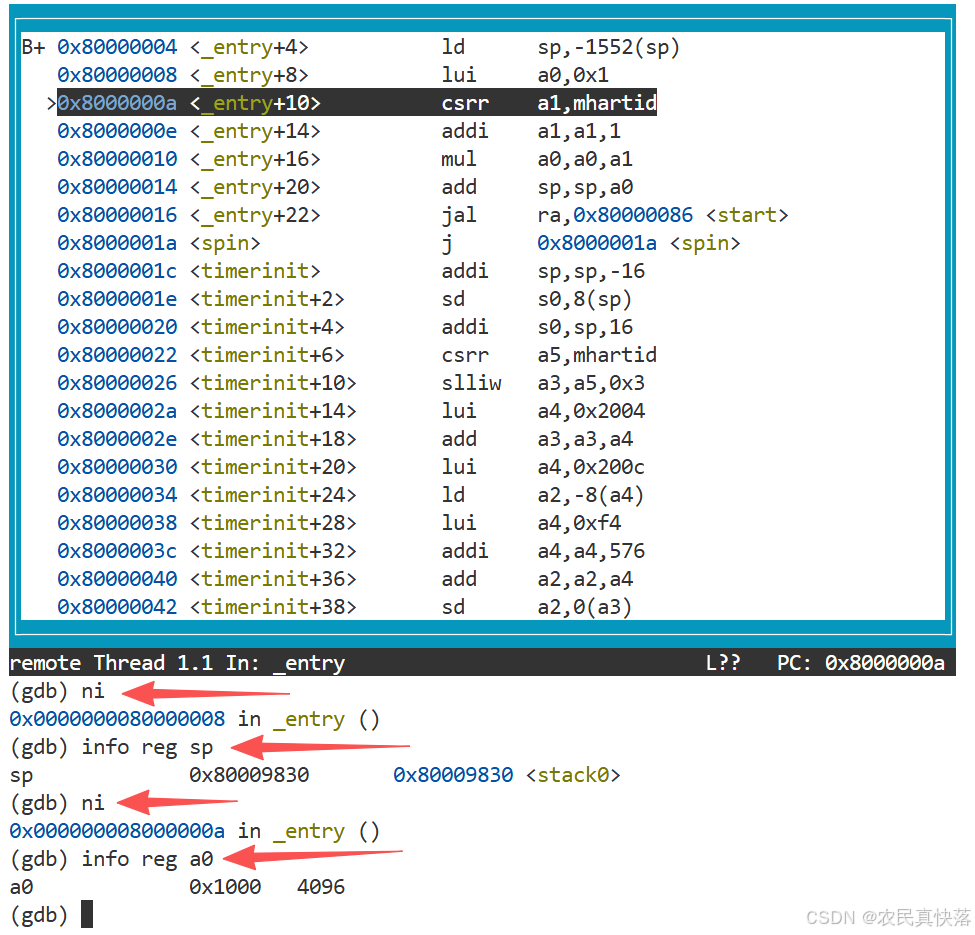
Task: Click the red arrow beside first ni command
Action: pyautogui.click(x=212, y=691)
